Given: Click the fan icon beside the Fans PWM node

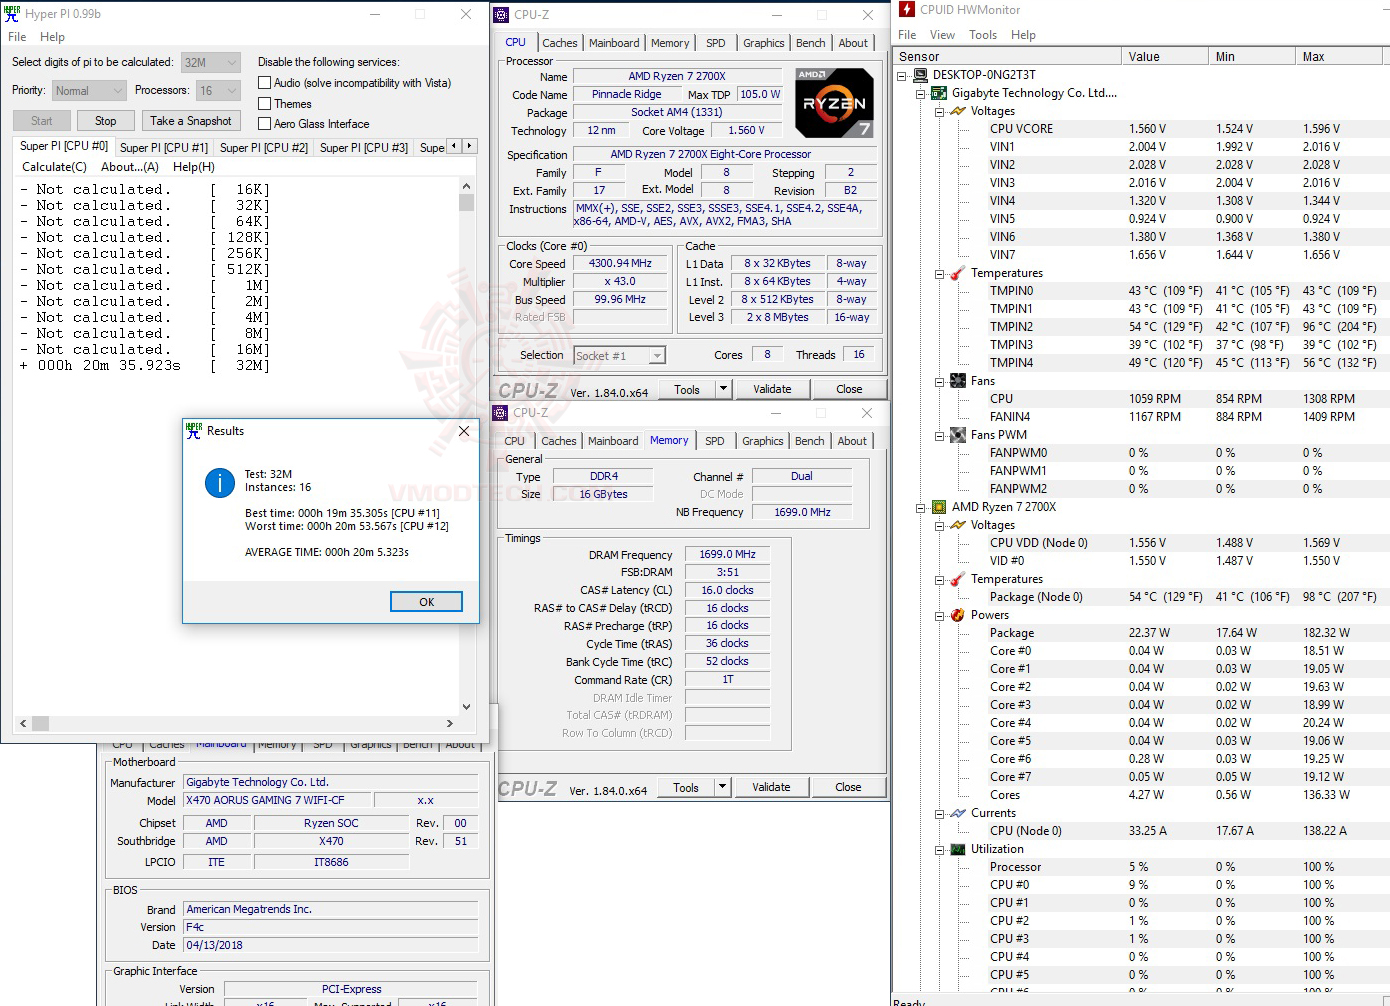Looking at the screenshot, I should coord(958,435).
